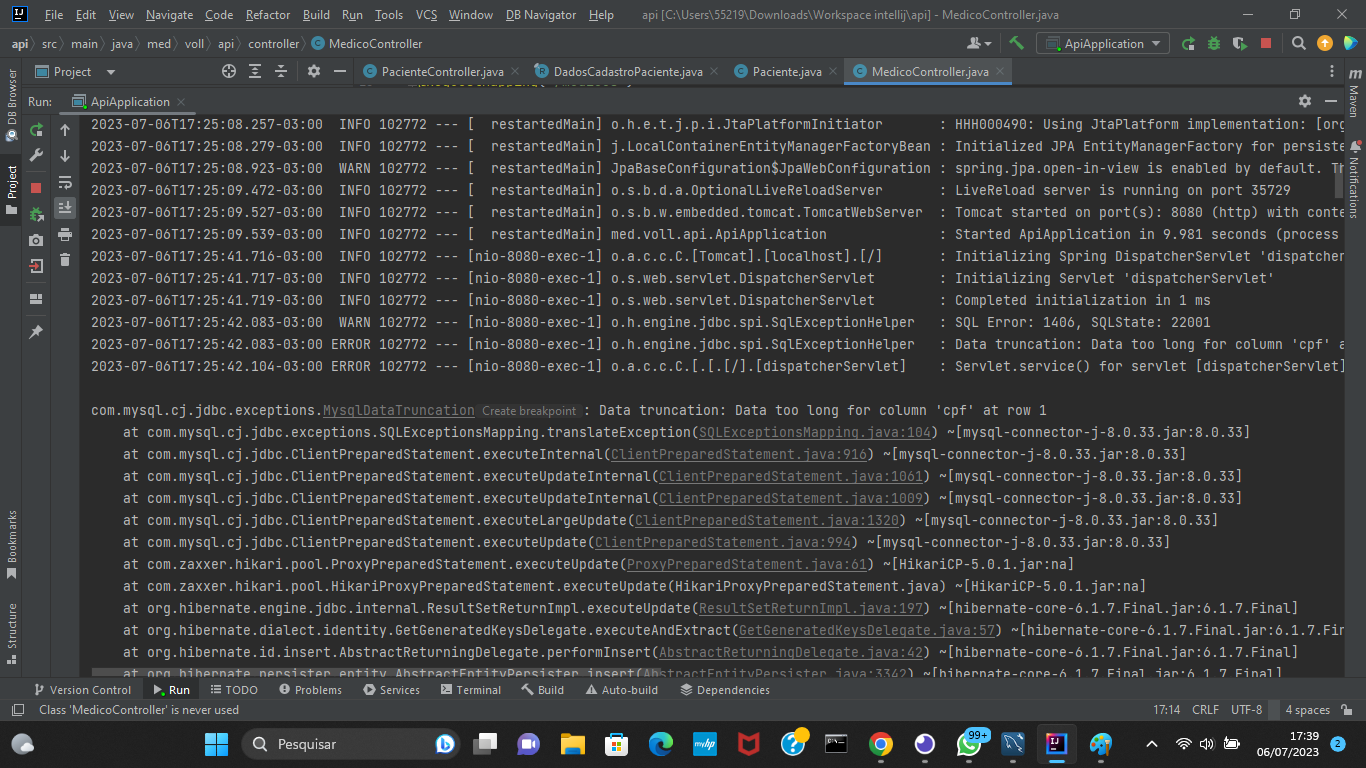Open the indent '4 spaces' selector

tap(1308, 710)
